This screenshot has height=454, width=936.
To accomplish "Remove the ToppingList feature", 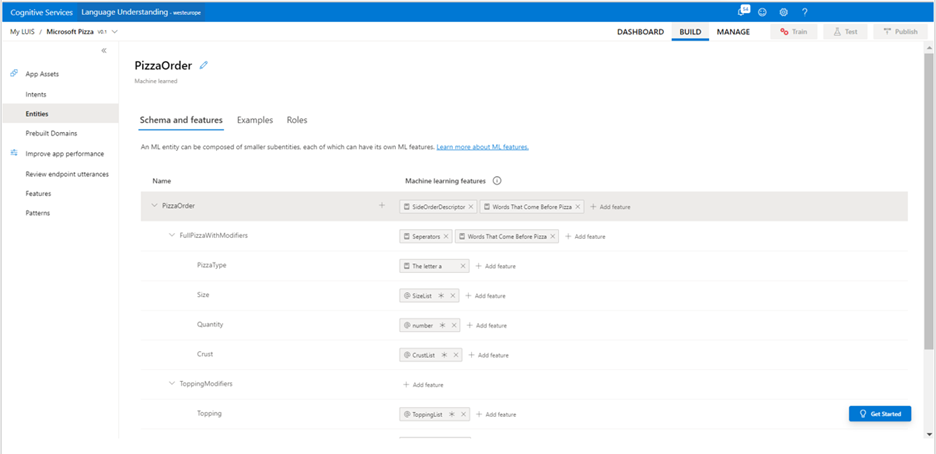I will coord(463,415).
